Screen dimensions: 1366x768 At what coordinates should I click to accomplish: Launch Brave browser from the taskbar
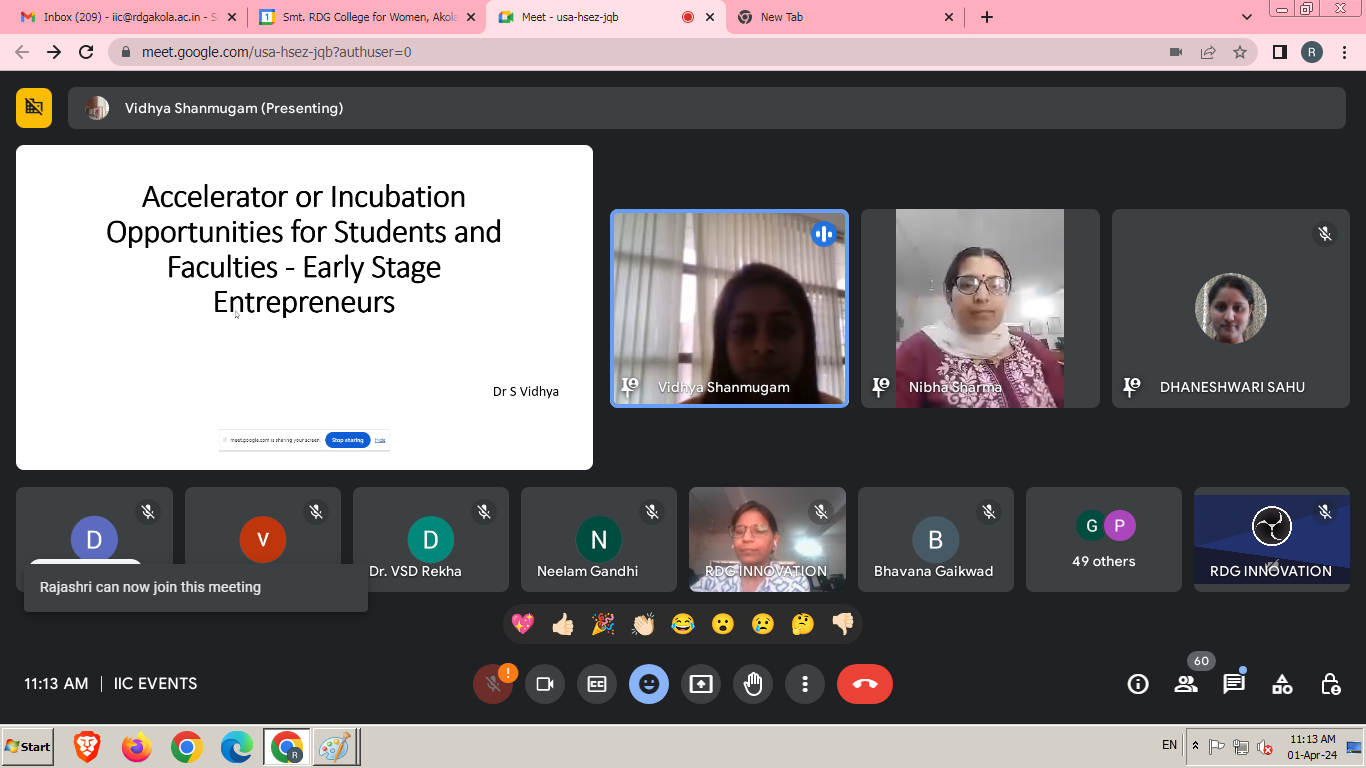pyautogui.click(x=88, y=746)
